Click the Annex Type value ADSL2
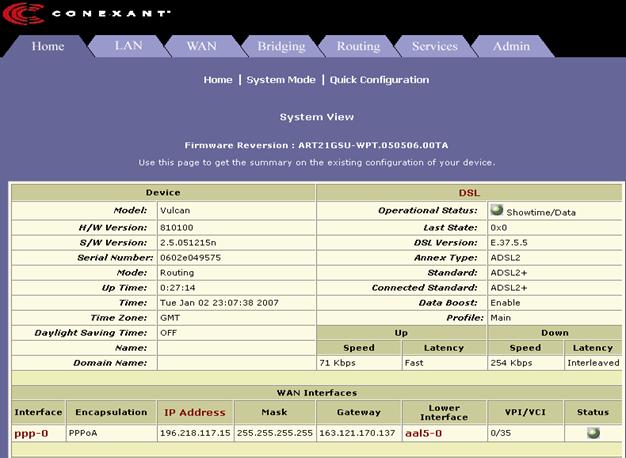The height and width of the screenshot is (458, 626). pyautogui.click(x=505, y=258)
